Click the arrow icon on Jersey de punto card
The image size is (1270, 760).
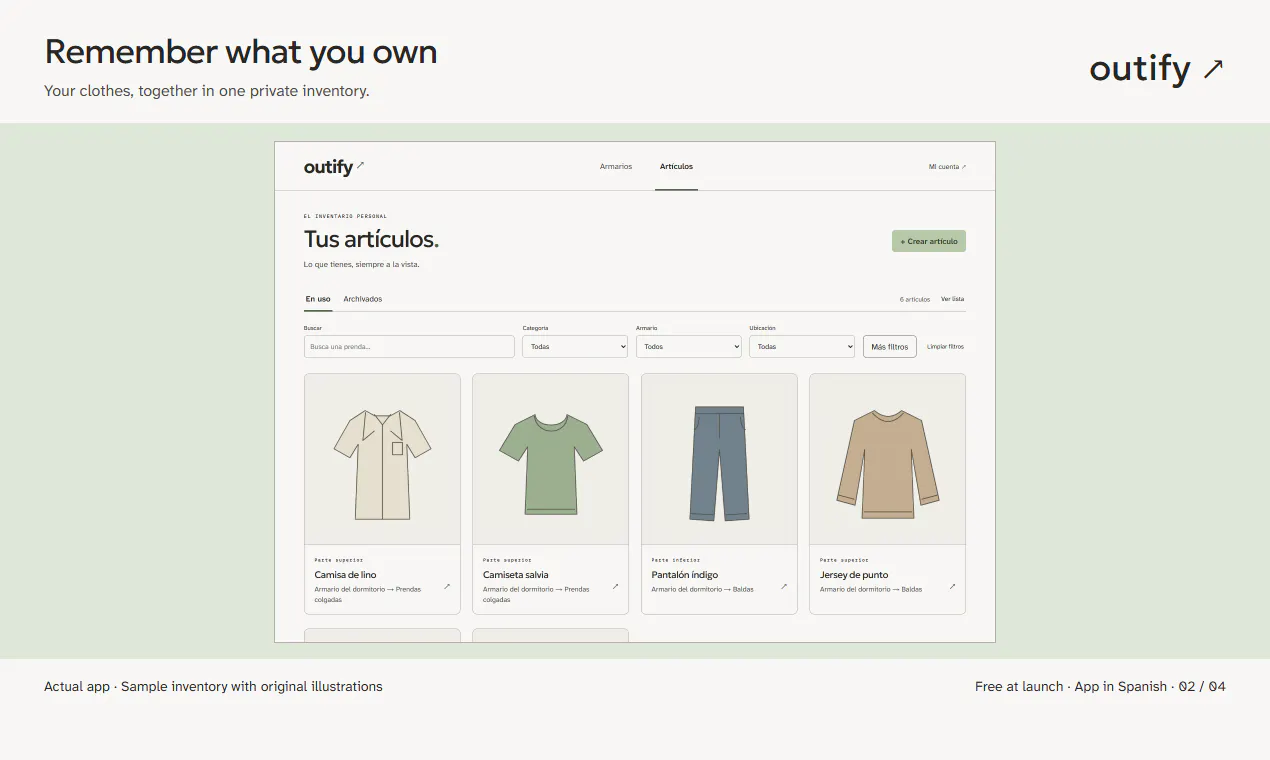(952, 587)
